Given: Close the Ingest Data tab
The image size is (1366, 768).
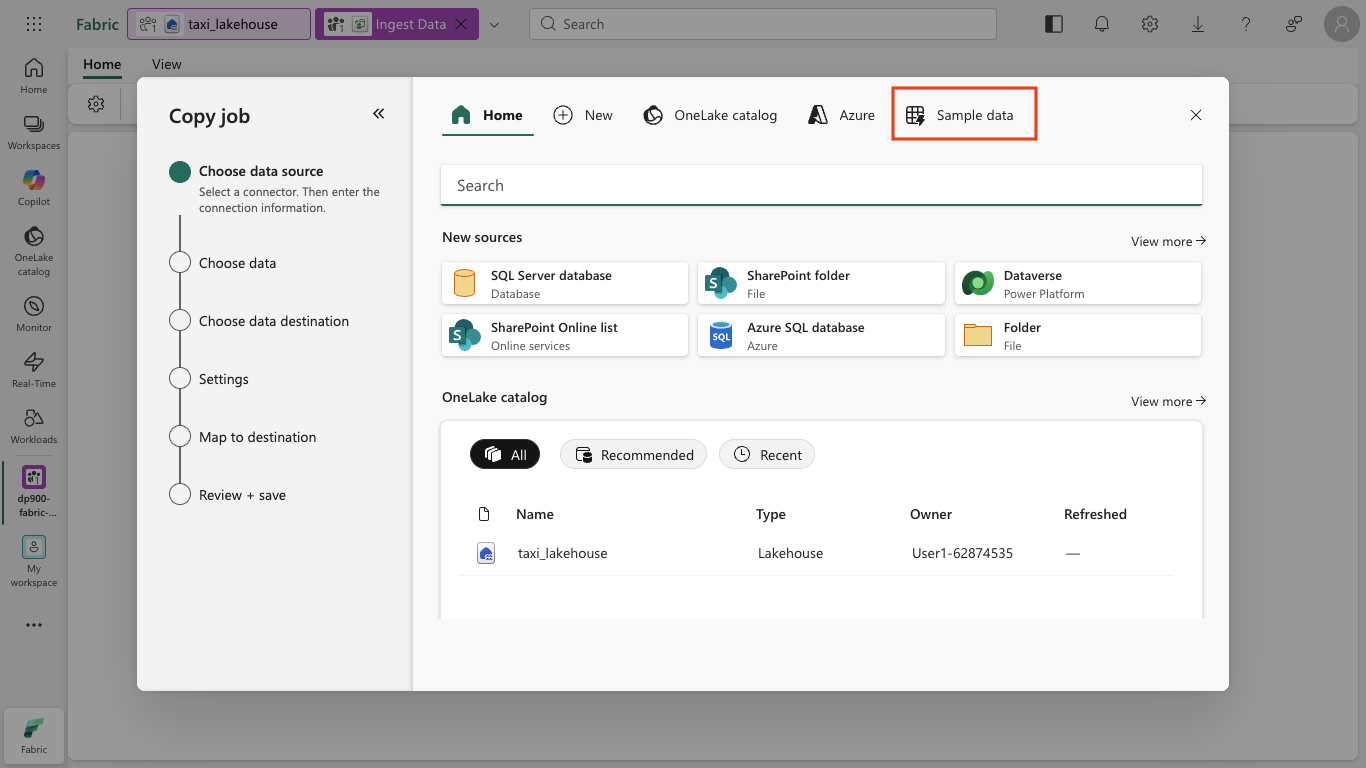Looking at the screenshot, I should [461, 24].
